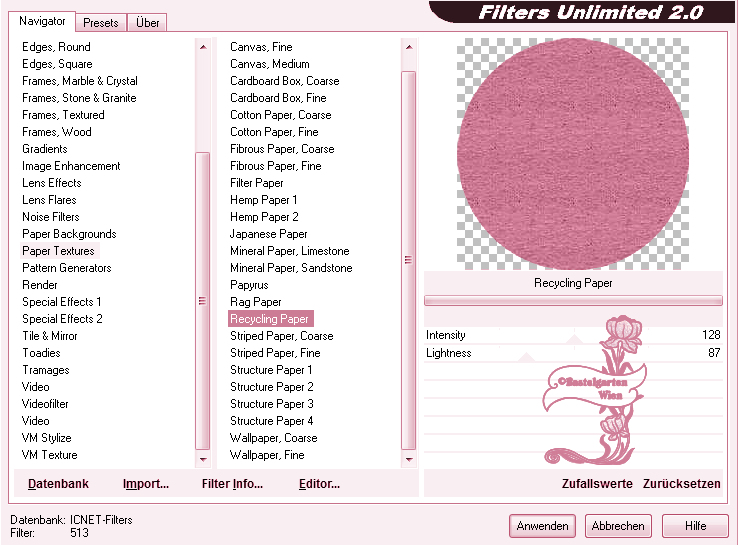This screenshot has height=545, width=738.
Task: Open Hilfe button
Action: tap(695, 526)
